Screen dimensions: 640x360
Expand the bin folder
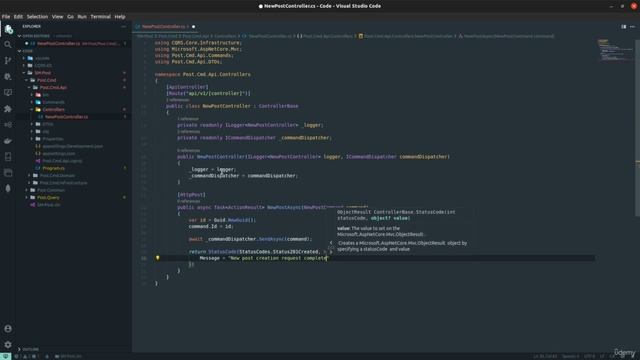click(45, 95)
